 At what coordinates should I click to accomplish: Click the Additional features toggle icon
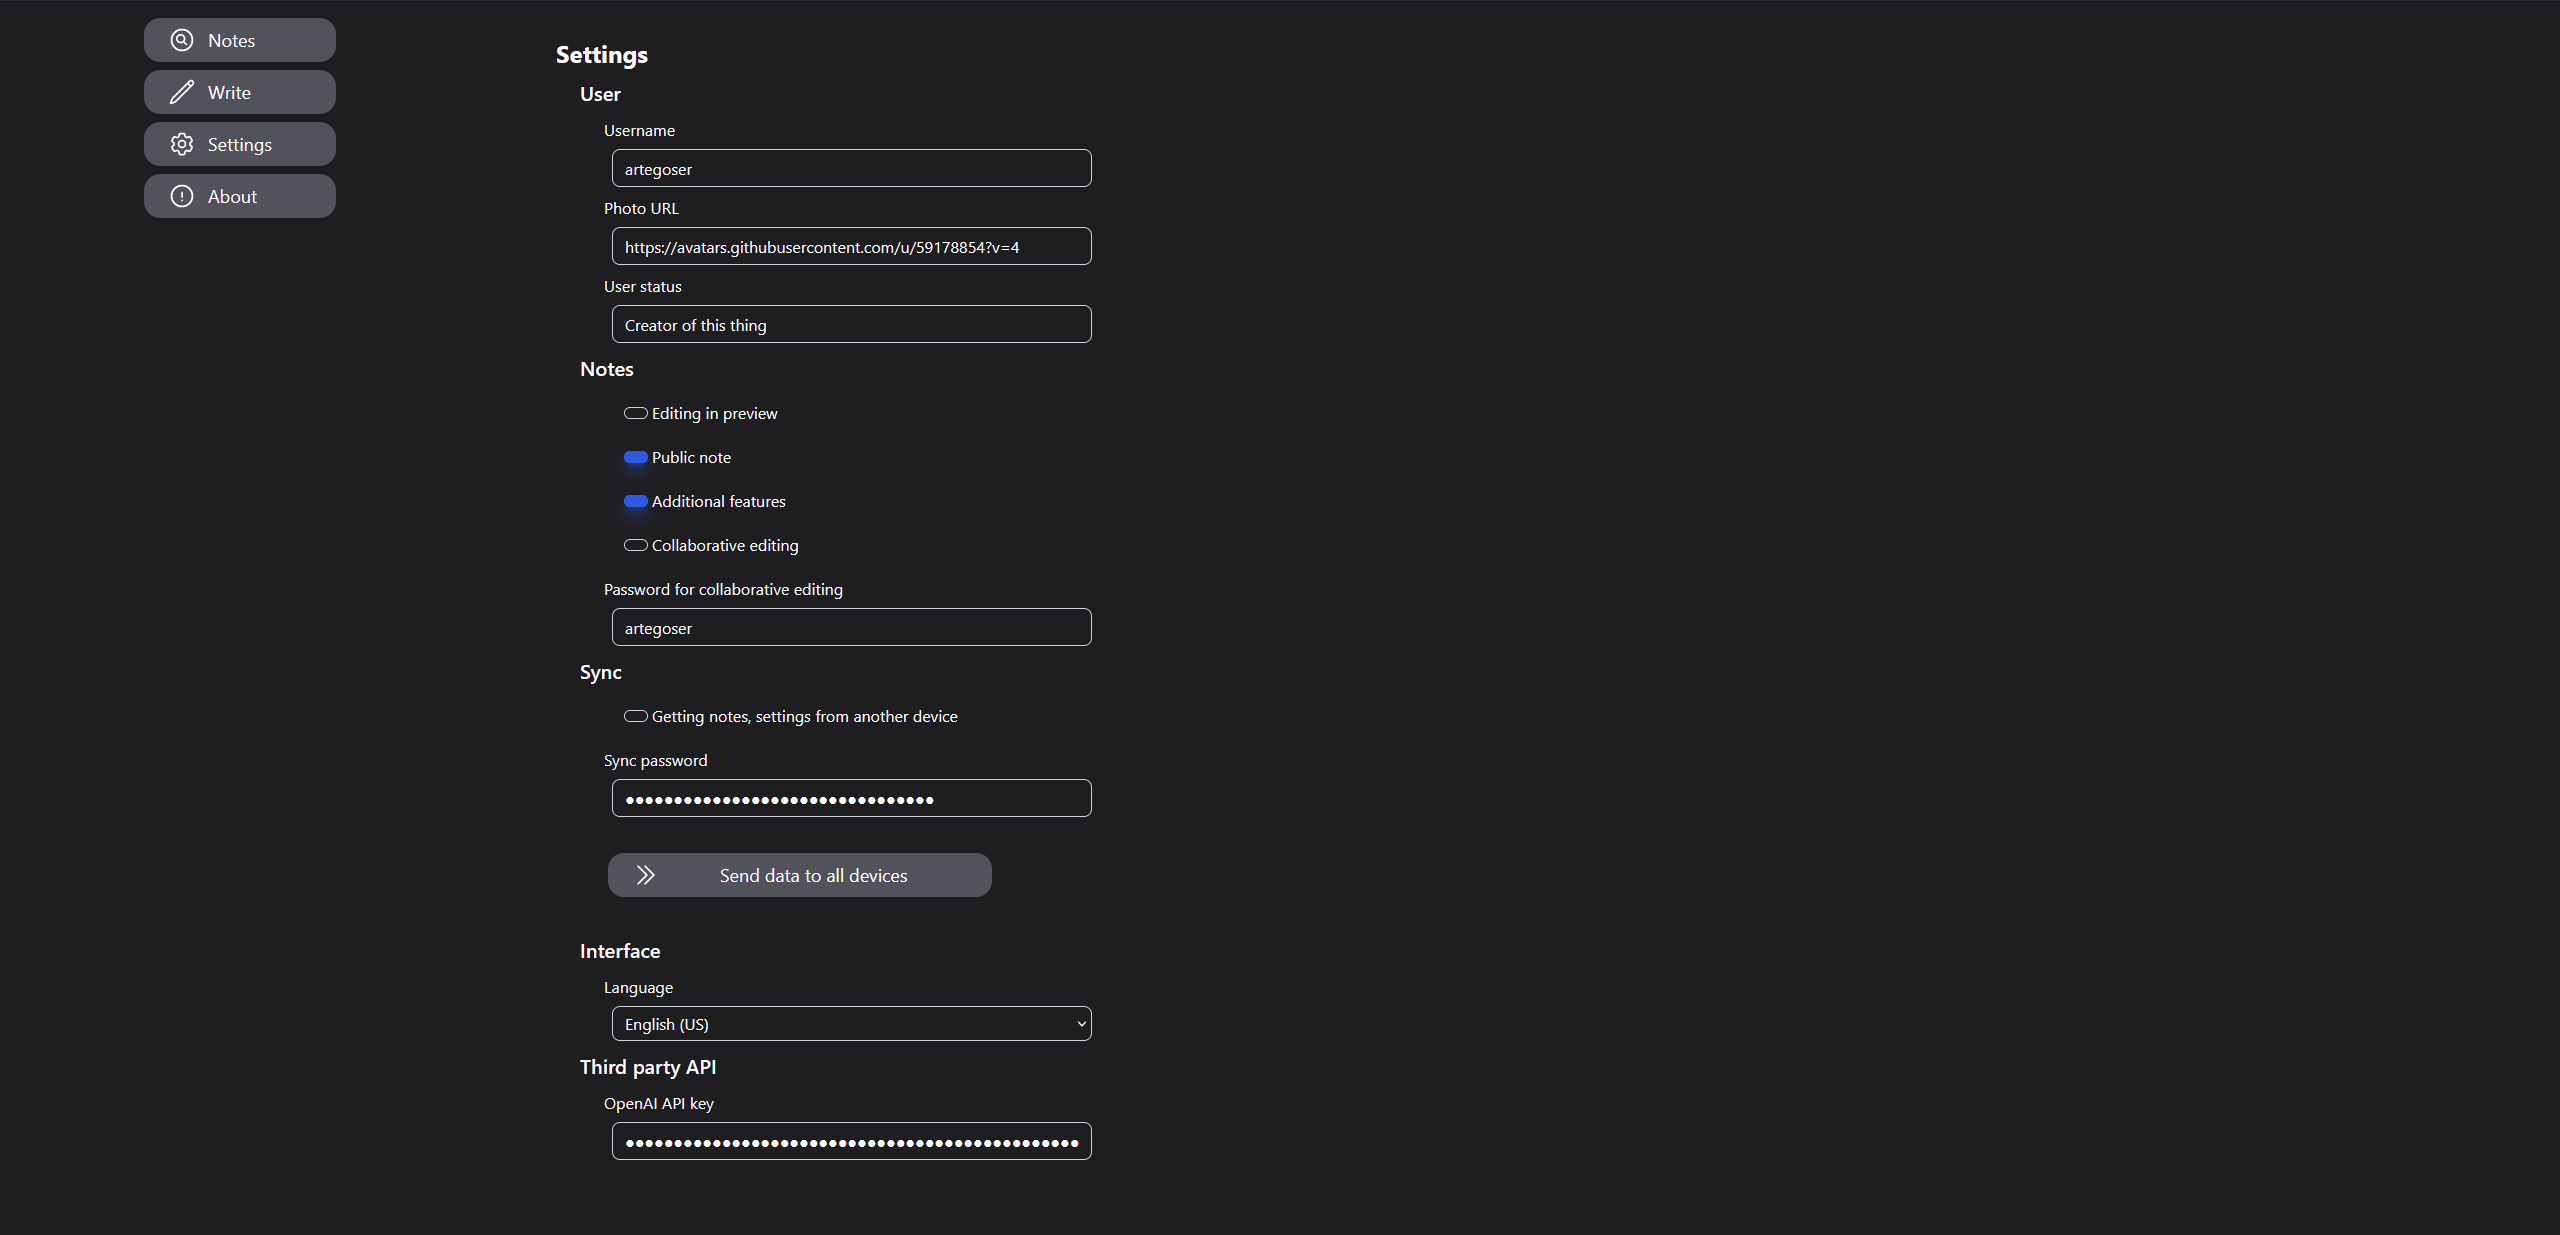tap(633, 502)
